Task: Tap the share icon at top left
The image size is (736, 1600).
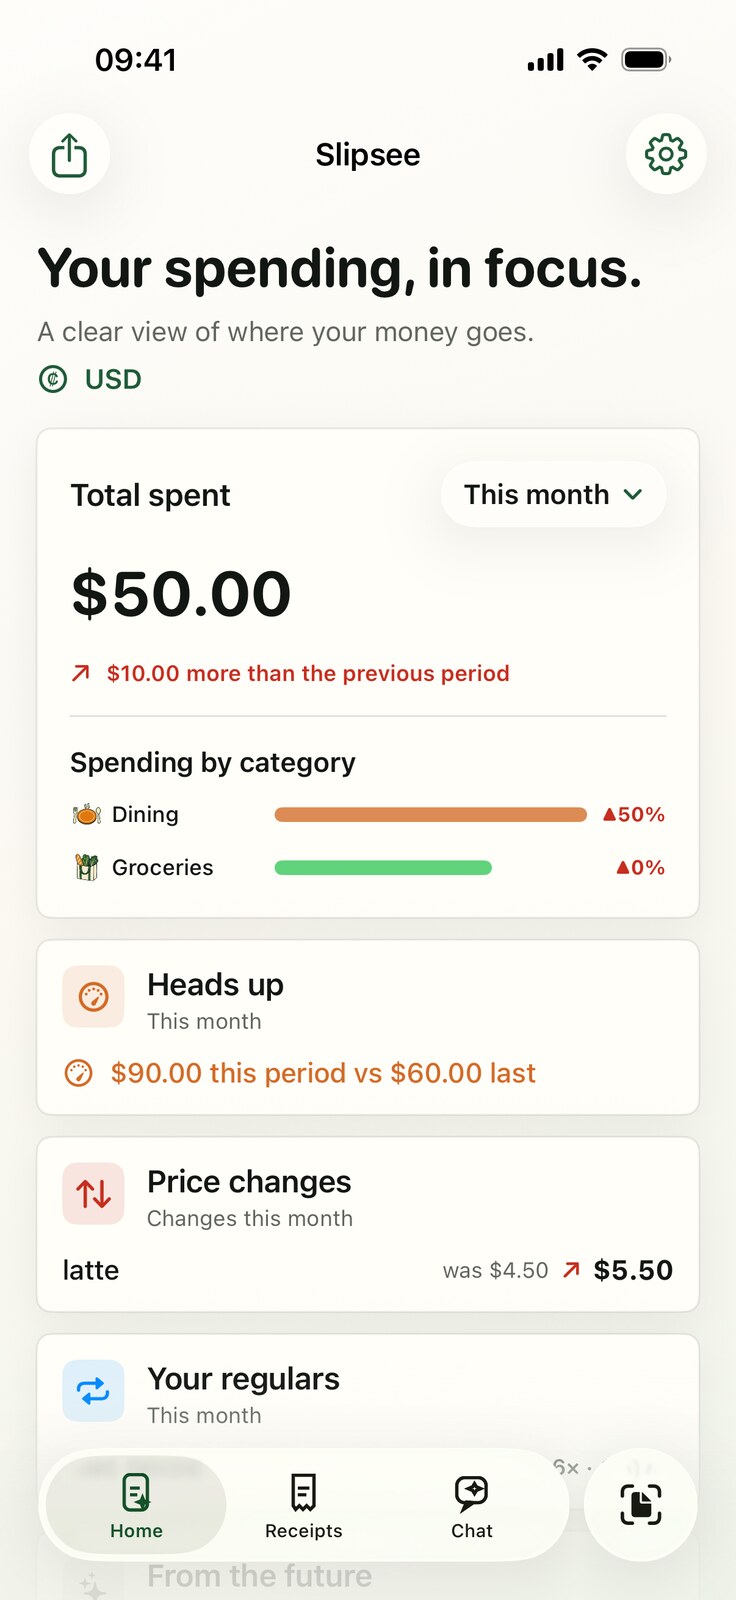Action: coord(69,155)
